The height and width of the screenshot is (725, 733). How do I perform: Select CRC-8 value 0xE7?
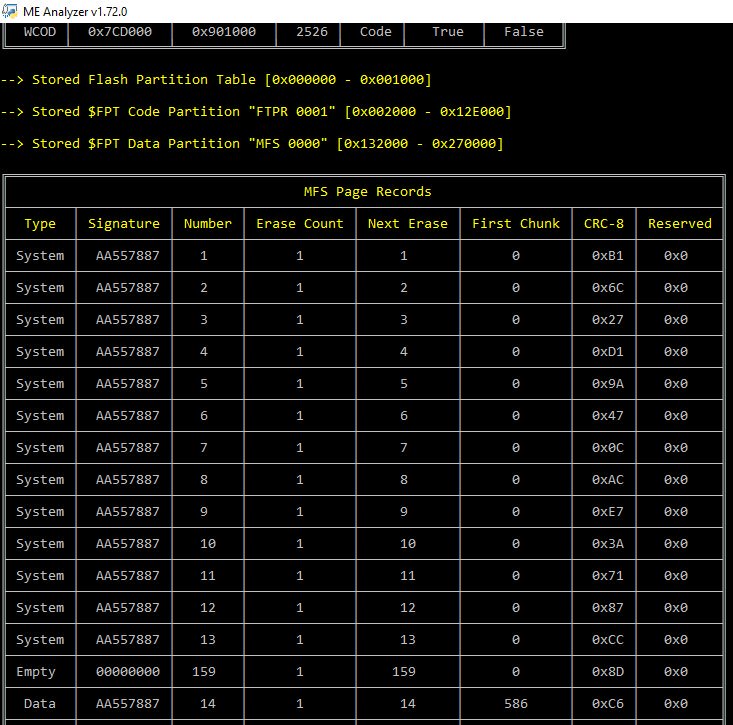pos(608,512)
